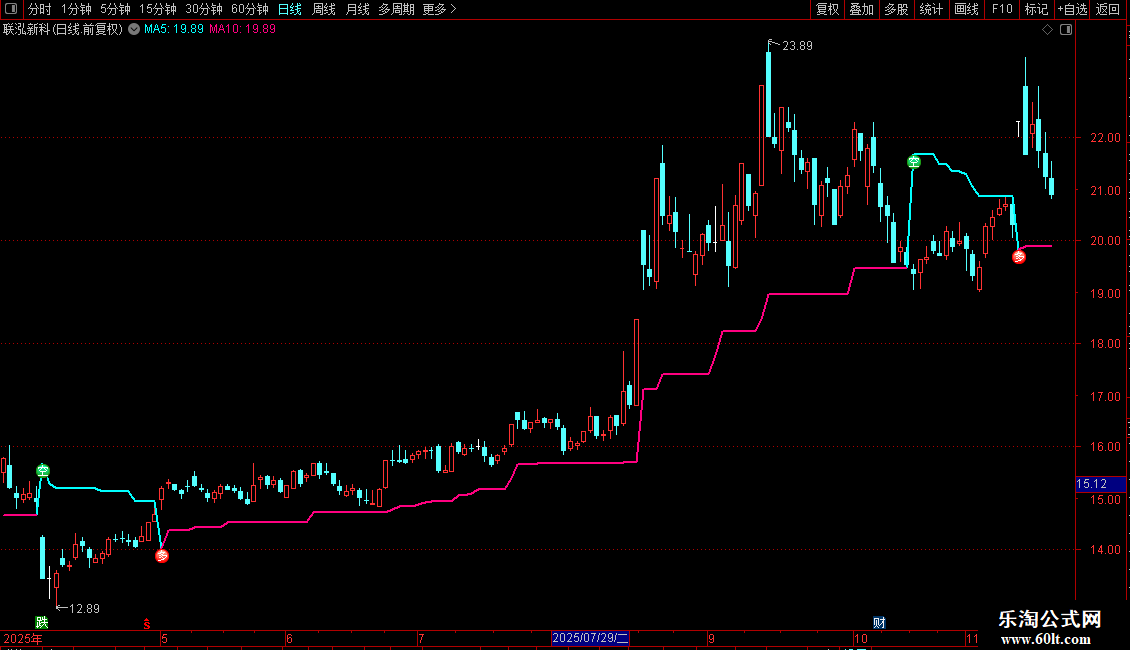This screenshot has width=1130, height=650.
Task: Click the red 多 signal marker near 14.00
Action: (x=162, y=556)
